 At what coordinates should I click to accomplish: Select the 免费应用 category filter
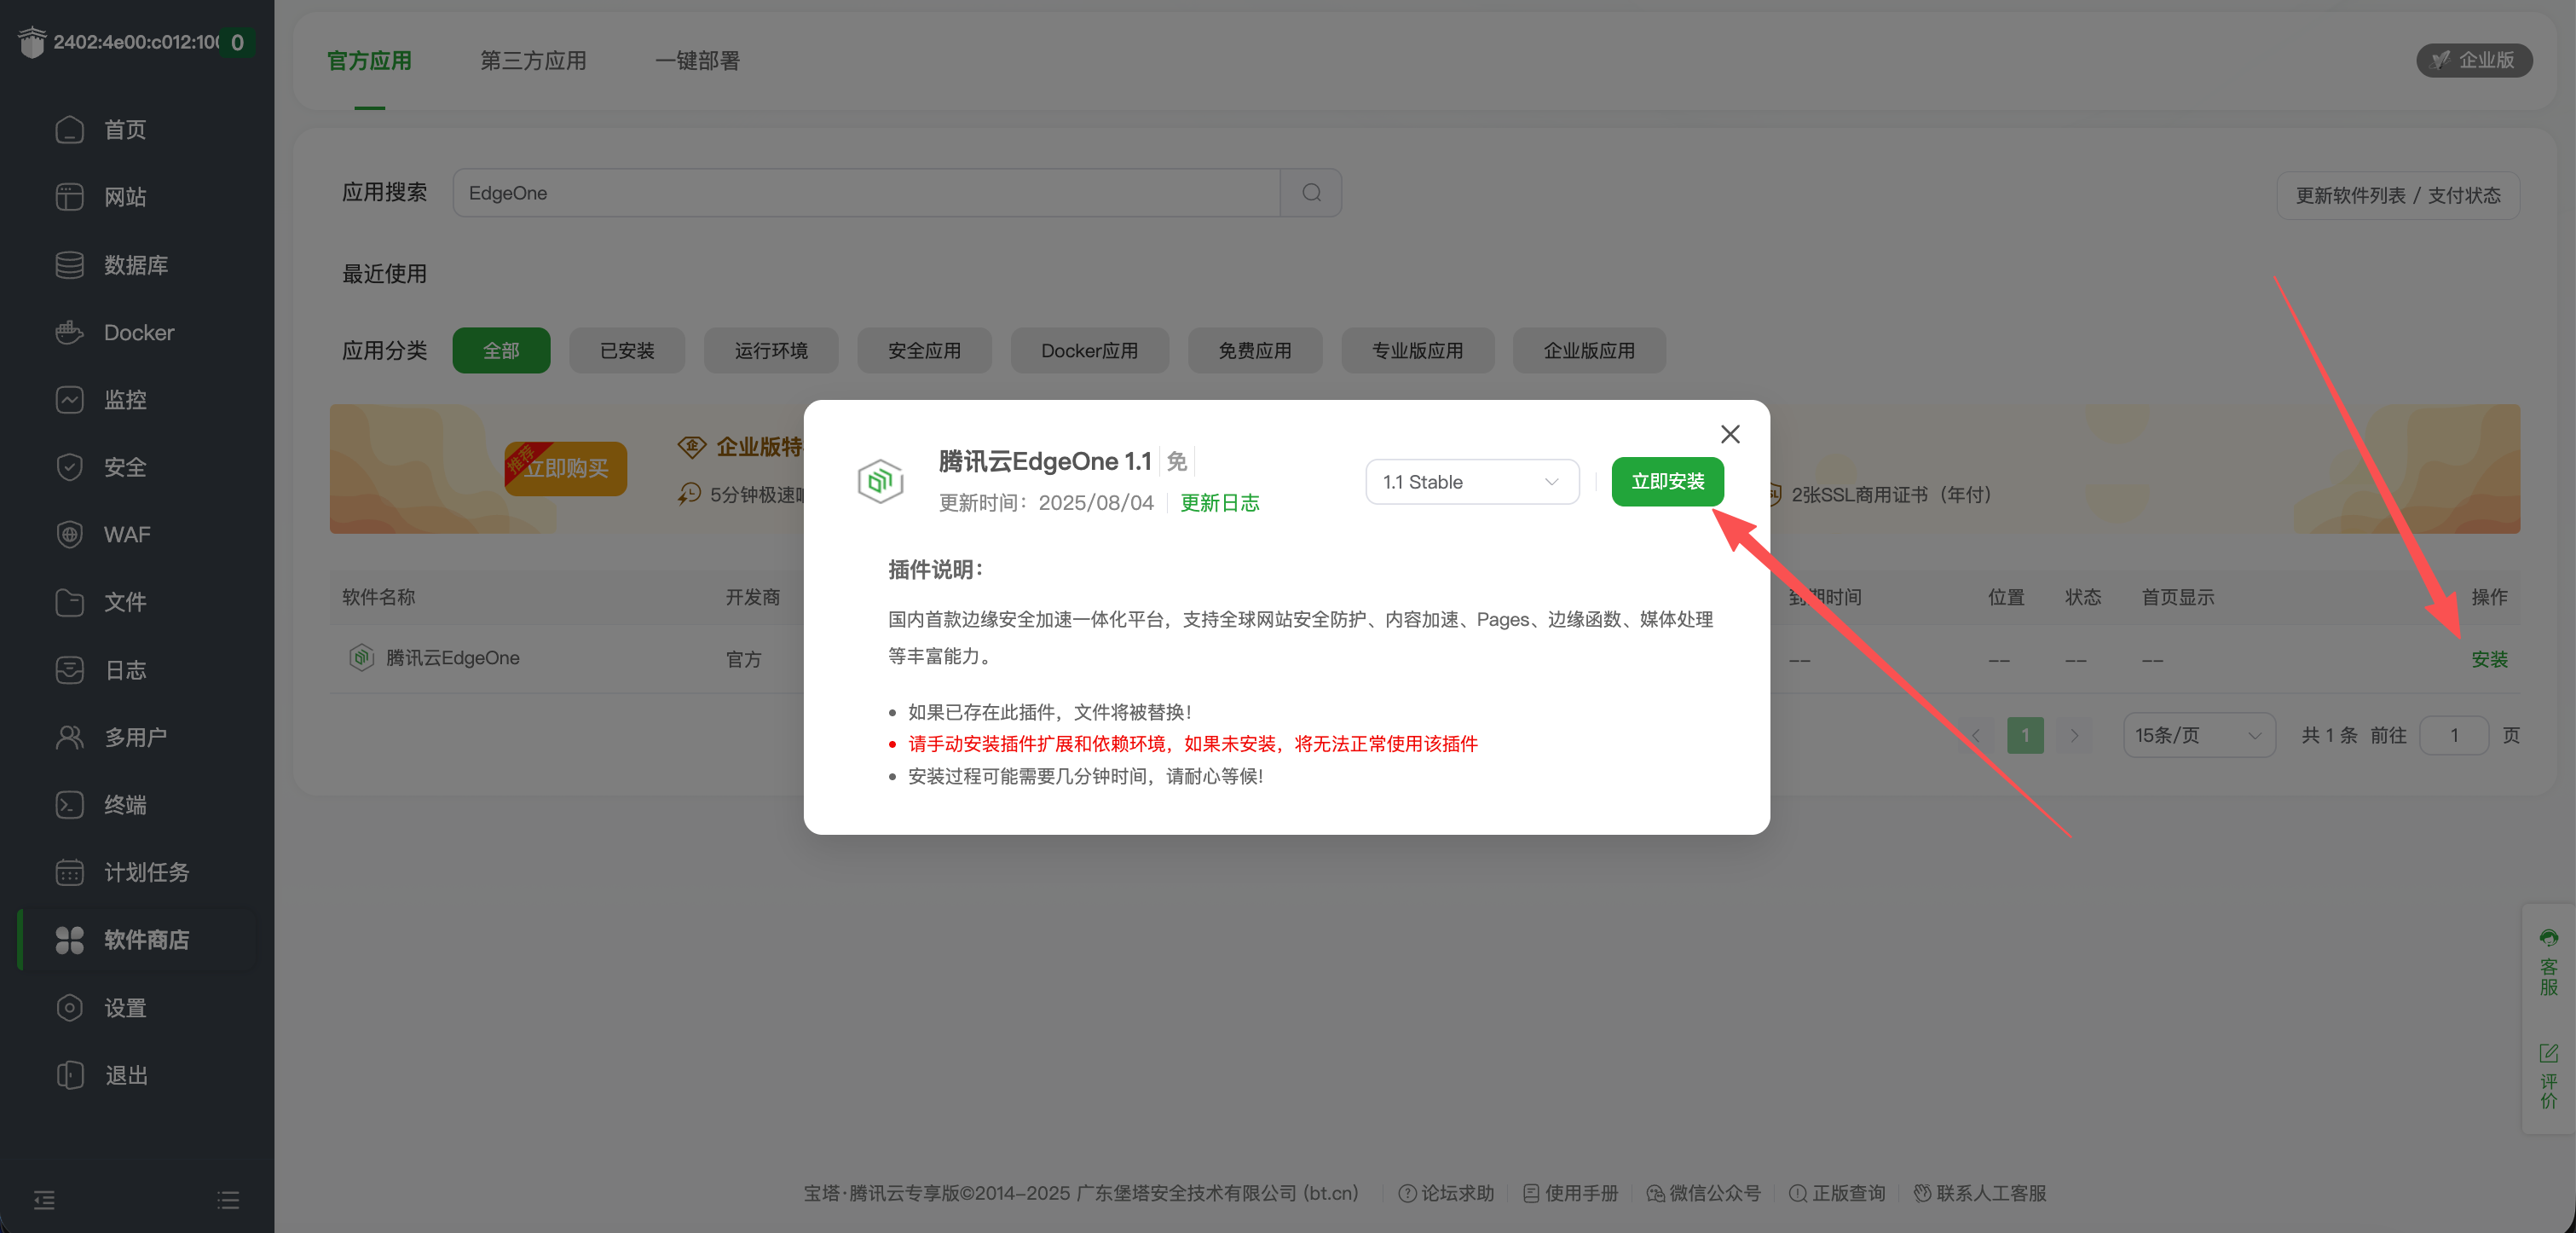(x=1255, y=350)
